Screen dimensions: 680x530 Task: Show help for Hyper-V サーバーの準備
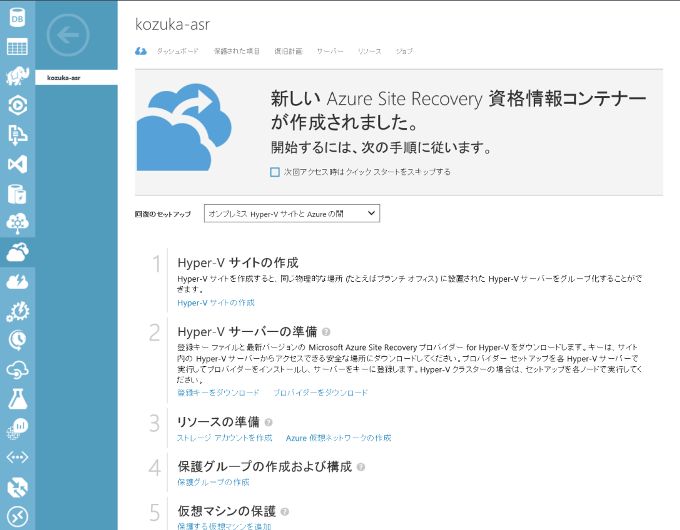pos(326,332)
